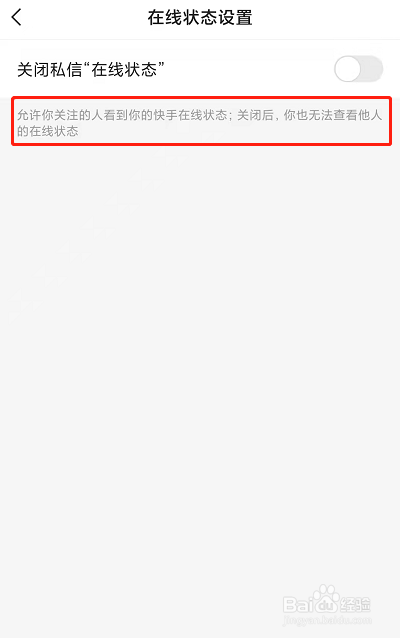Toggle the 关闭私信"在线状态" switch
This screenshot has height=638, width=400.
click(x=358, y=69)
